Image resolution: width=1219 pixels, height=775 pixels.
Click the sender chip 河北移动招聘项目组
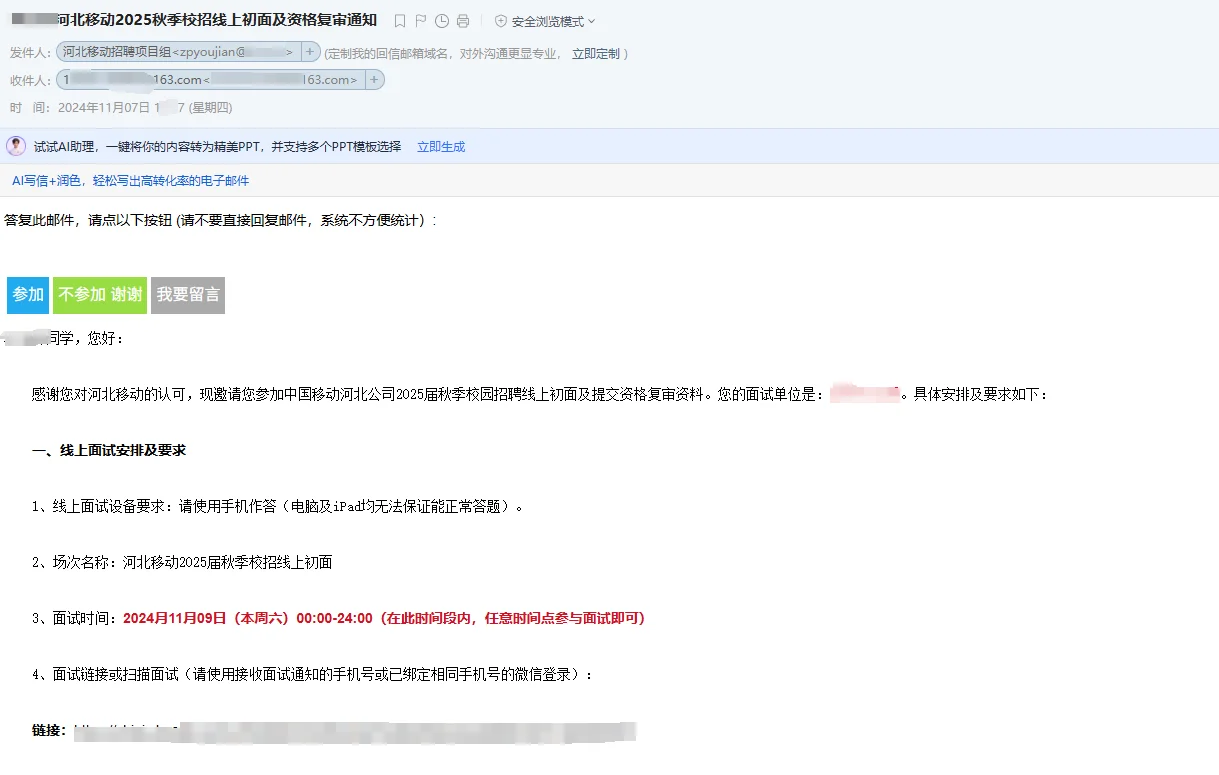click(178, 52)
